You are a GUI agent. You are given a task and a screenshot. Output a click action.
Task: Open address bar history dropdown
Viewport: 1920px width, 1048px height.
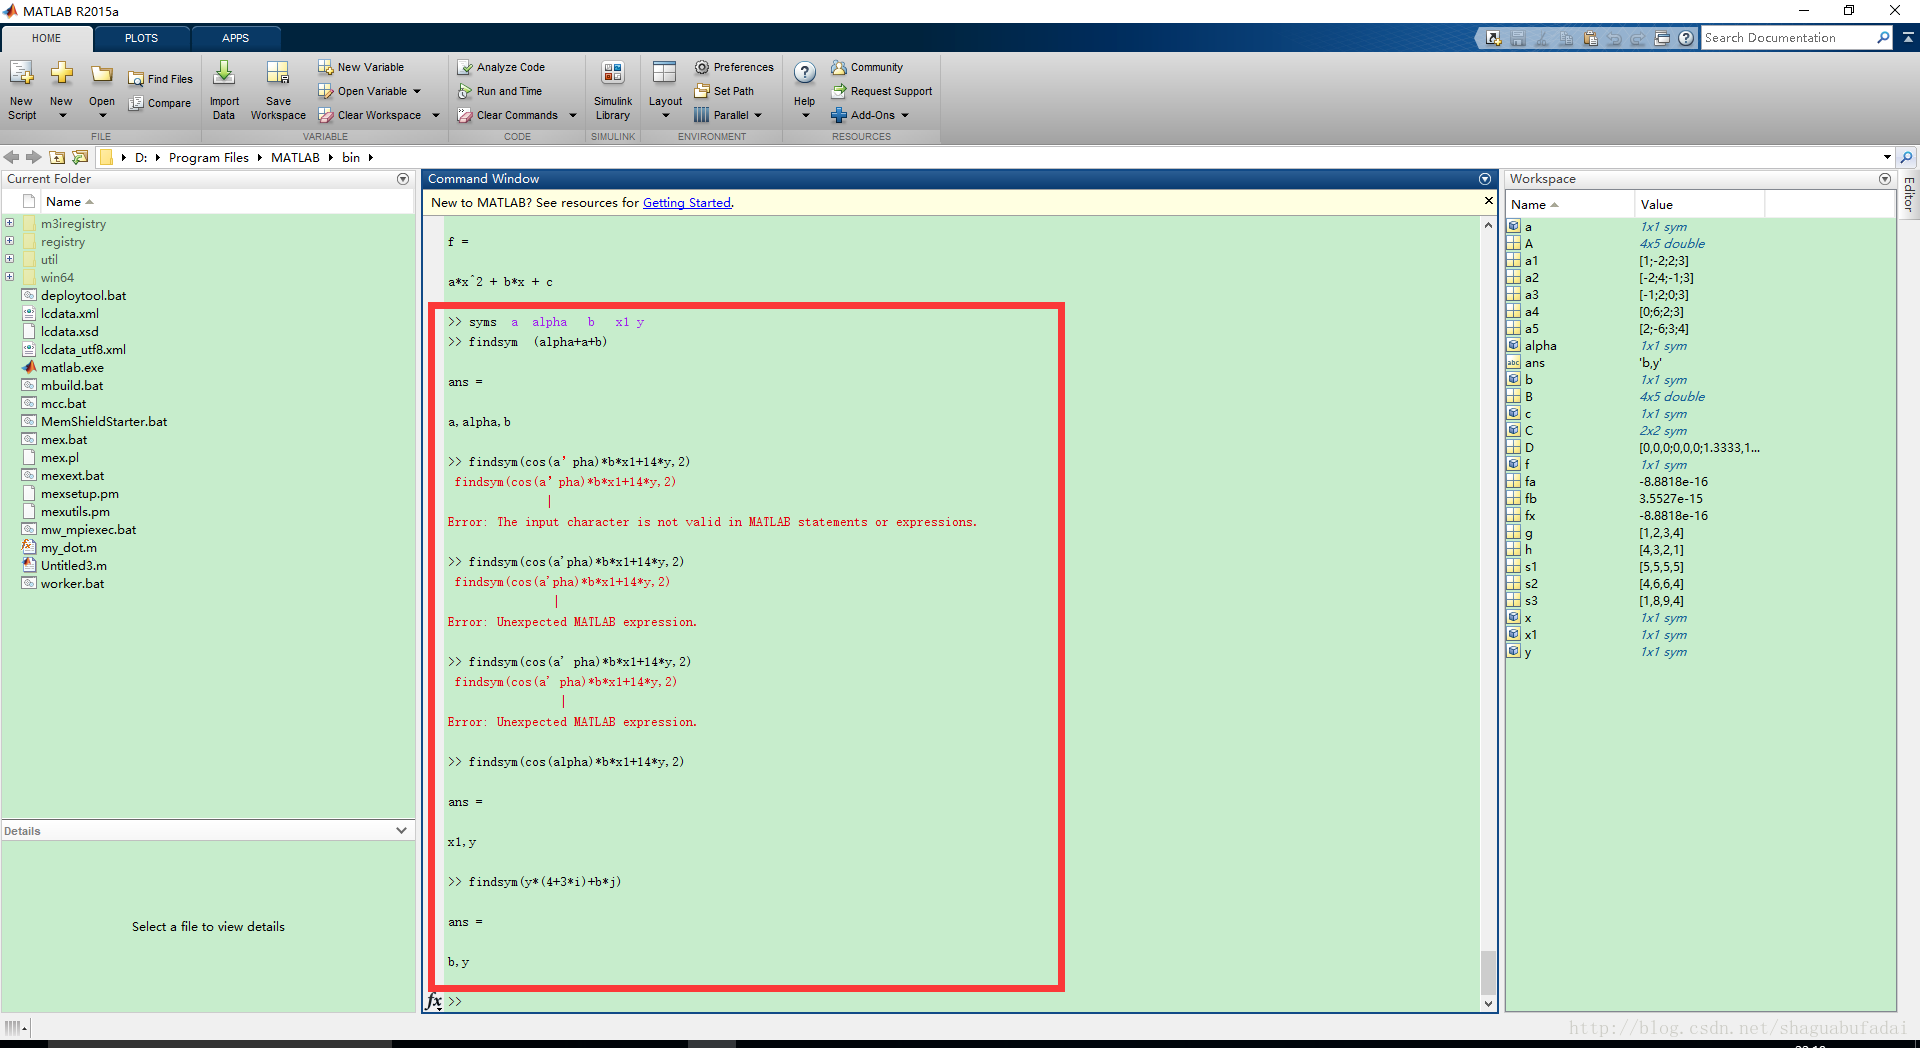(x=1887, y=157)
